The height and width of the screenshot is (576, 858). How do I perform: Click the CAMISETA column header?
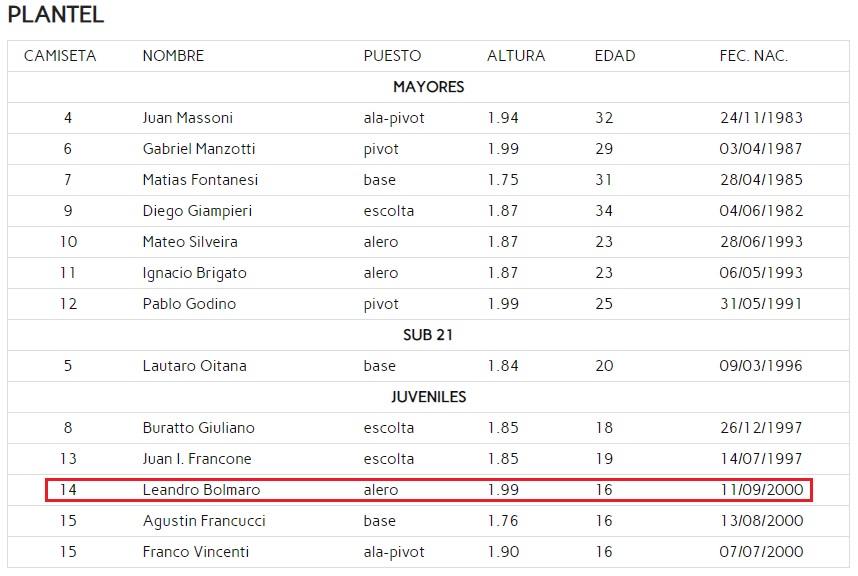click(60, 56)
